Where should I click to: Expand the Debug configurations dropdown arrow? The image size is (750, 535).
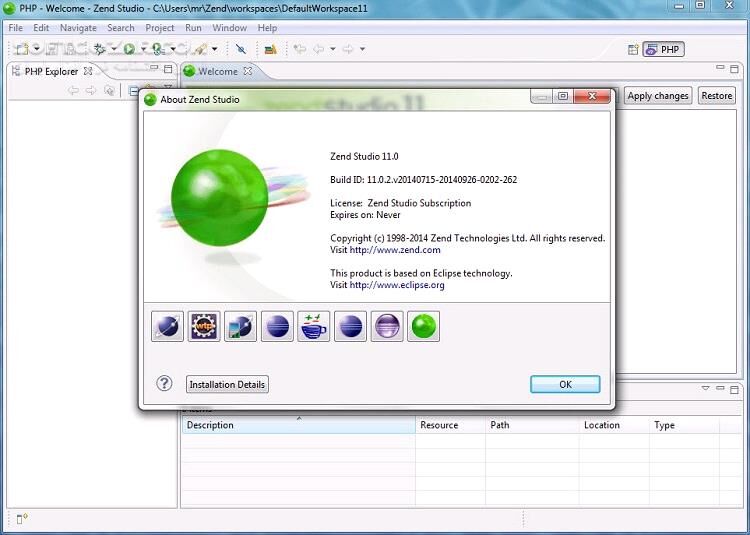point(114,49)
